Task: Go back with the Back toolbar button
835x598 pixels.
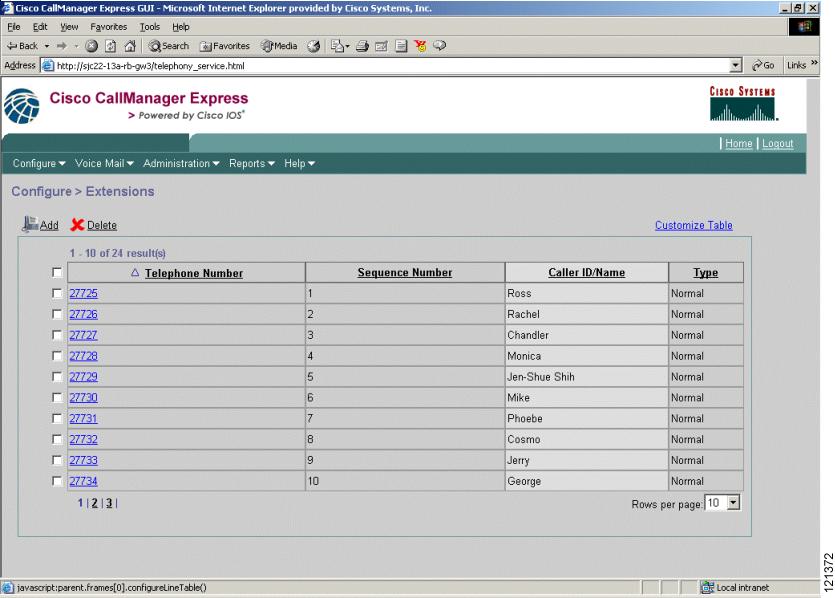Action: 22,46
